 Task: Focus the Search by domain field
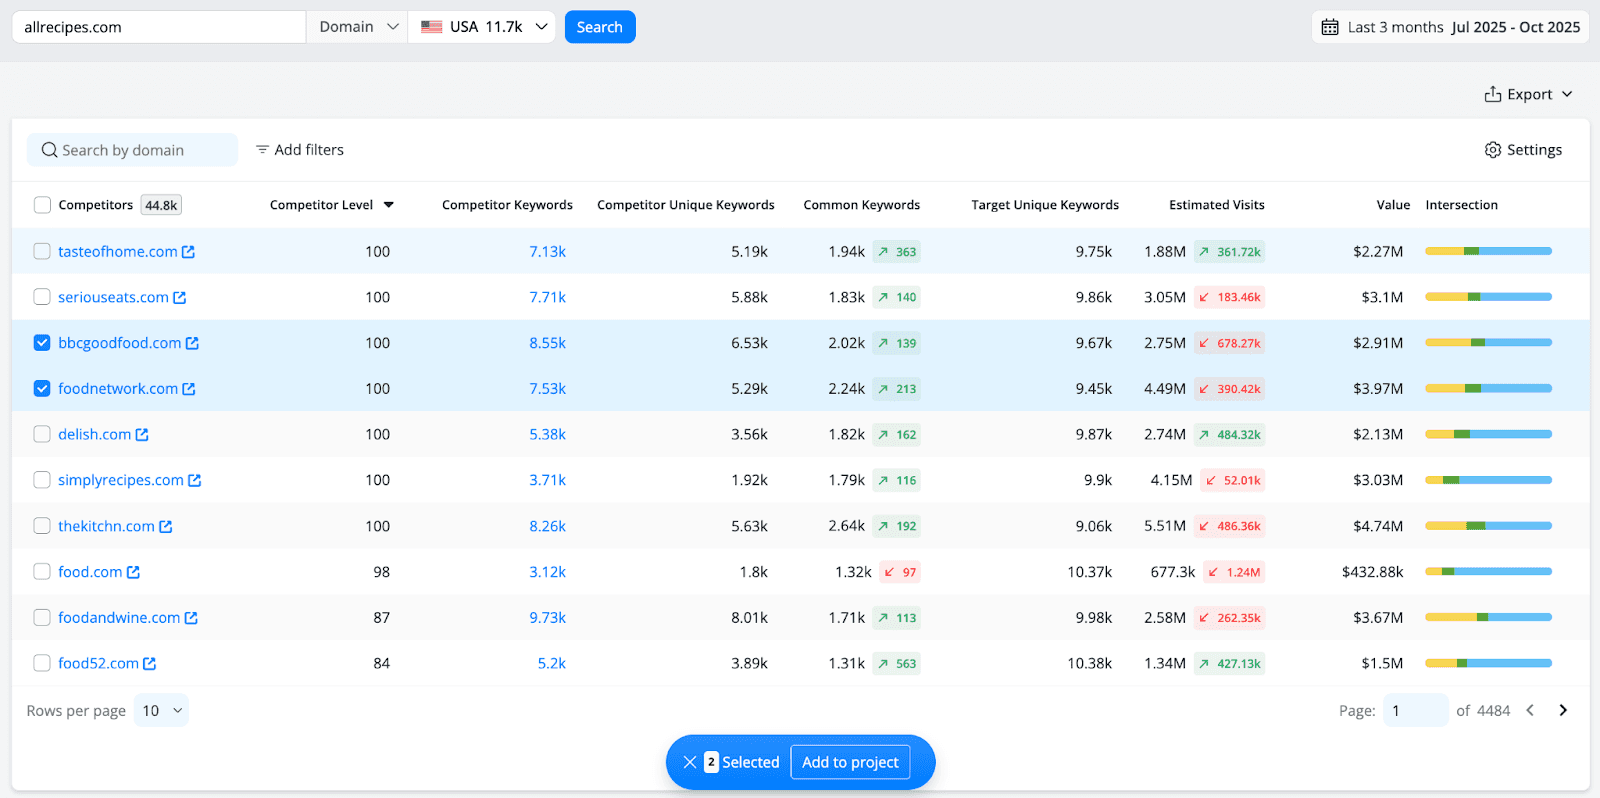point(132,150)
